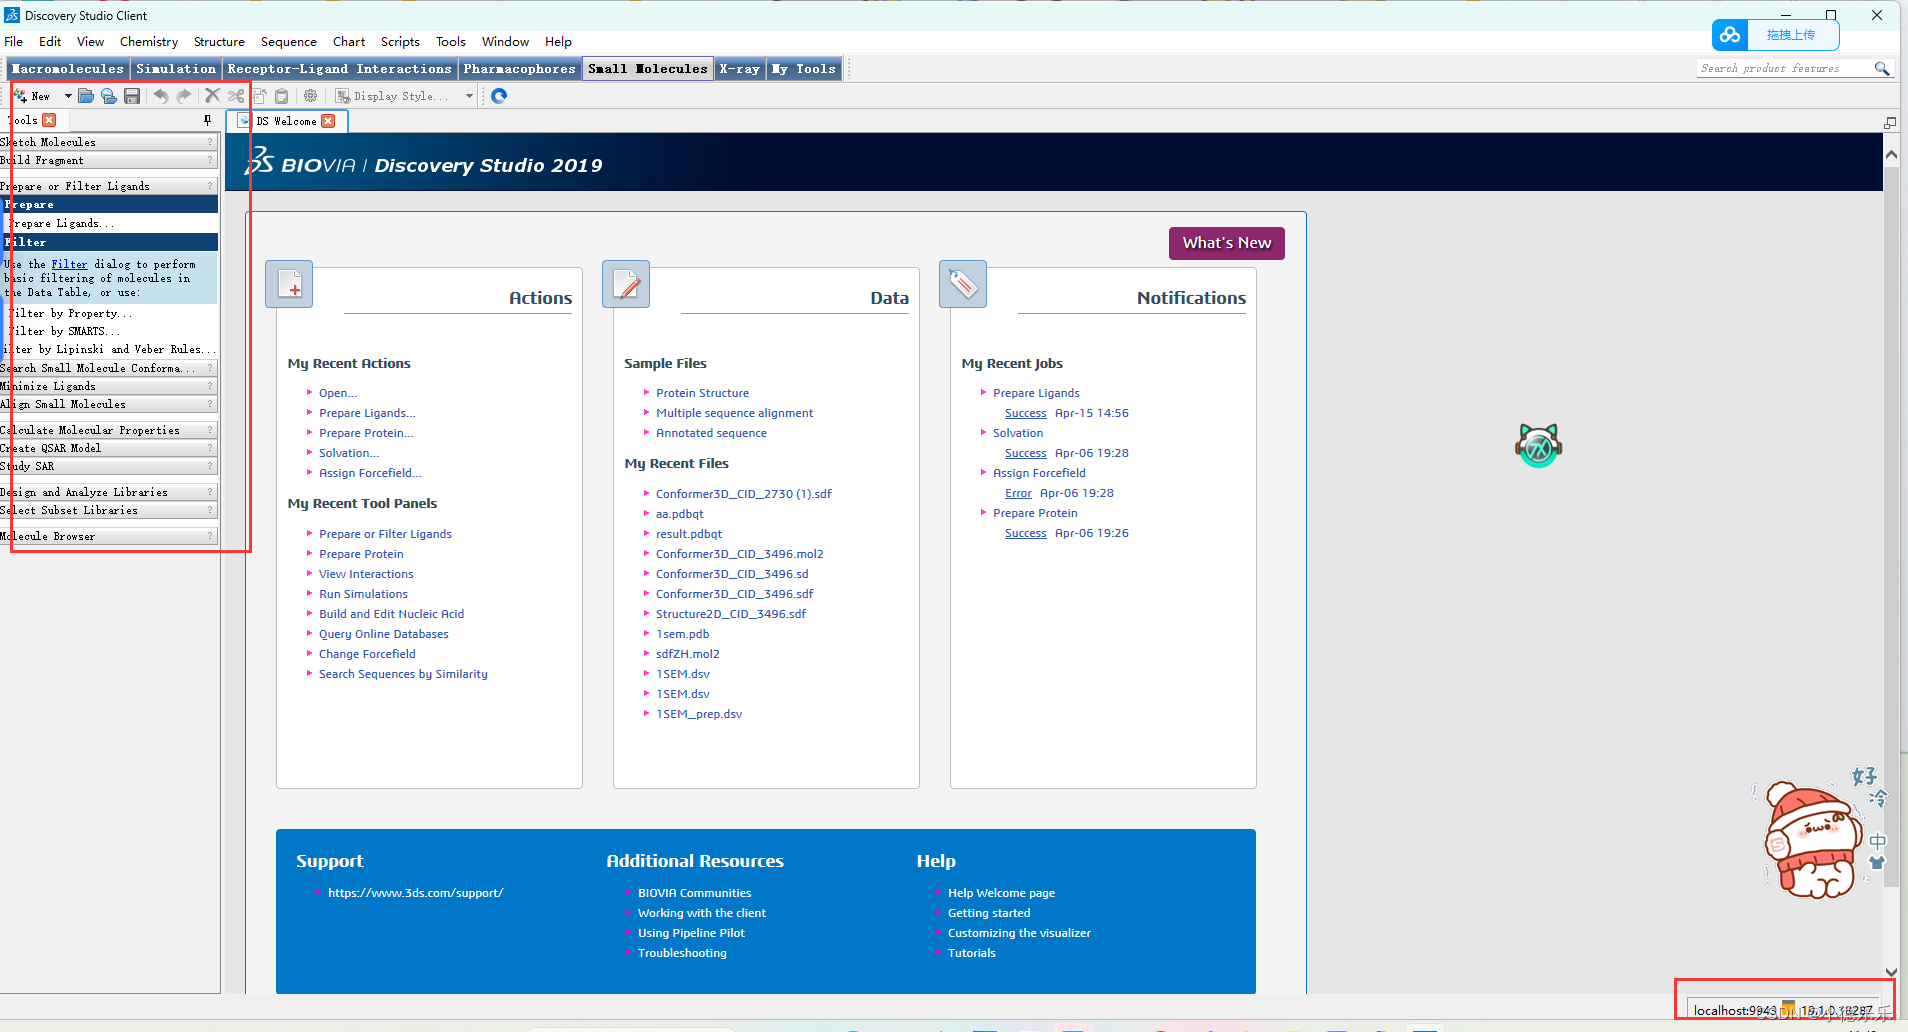Click the Data card pencil icon
Screen dimensions: 1908x1032
(626, 285)
